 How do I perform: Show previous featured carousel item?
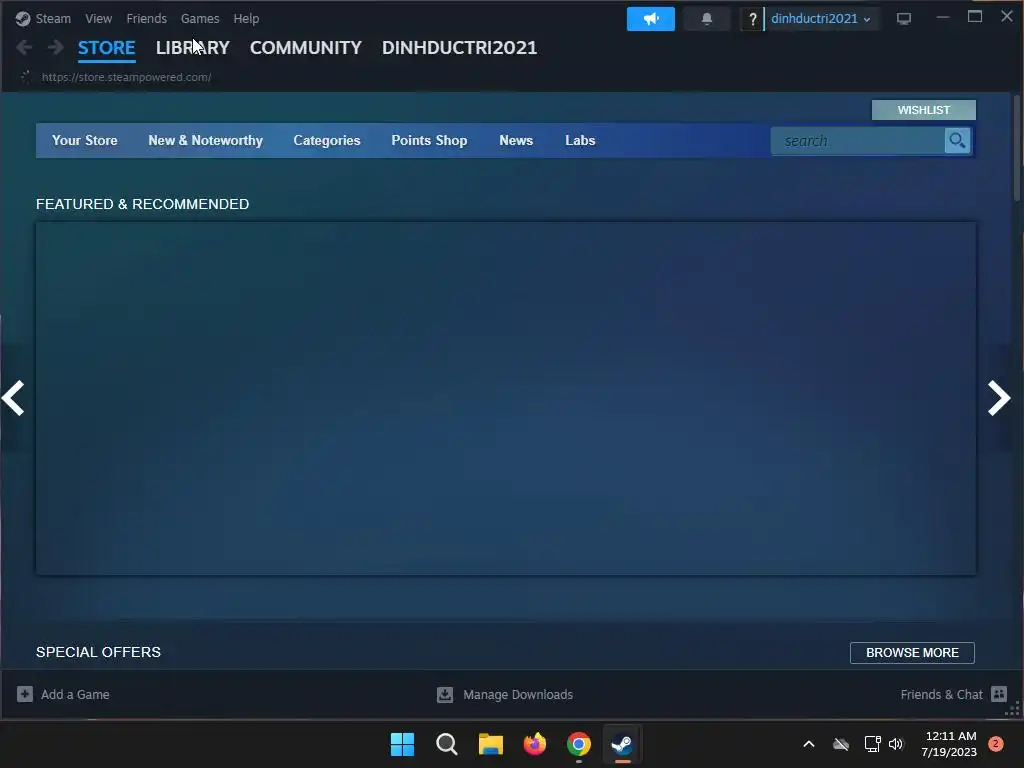pyautogui.click(x=13, y=398)
